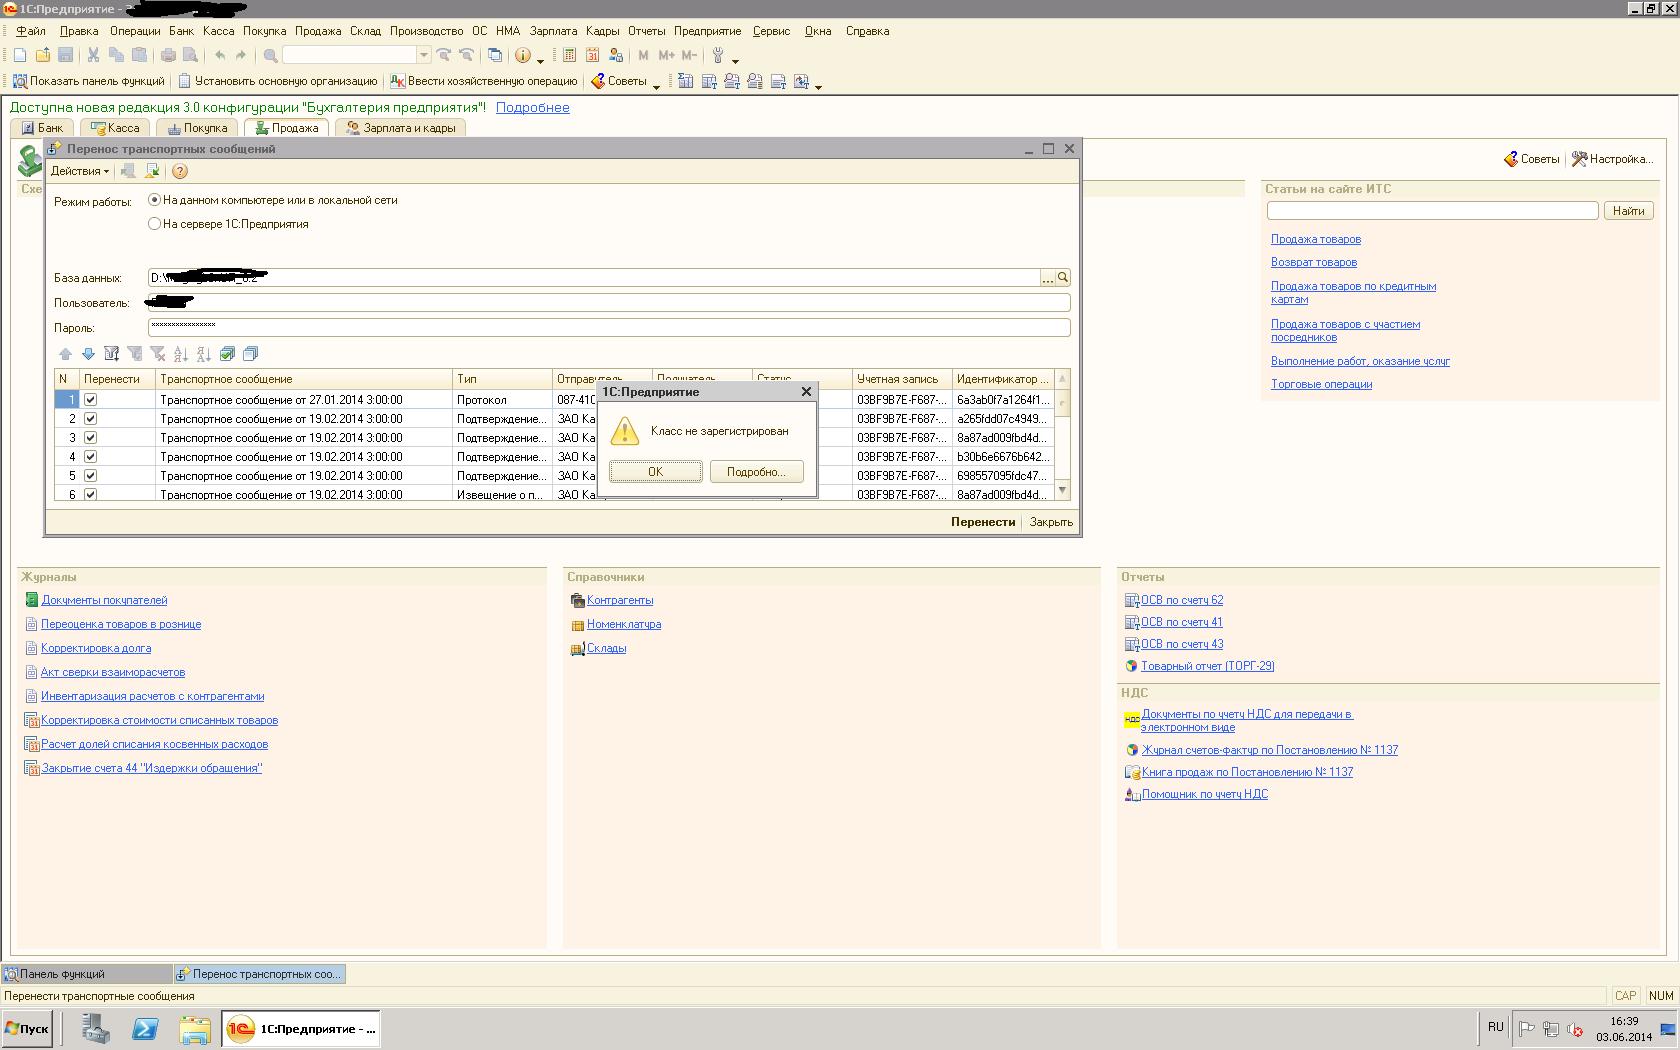Viewport: 1680px width, 1050px height.
Task: Click the uncheck all flags icon
Action: click(x=250, y=354)
